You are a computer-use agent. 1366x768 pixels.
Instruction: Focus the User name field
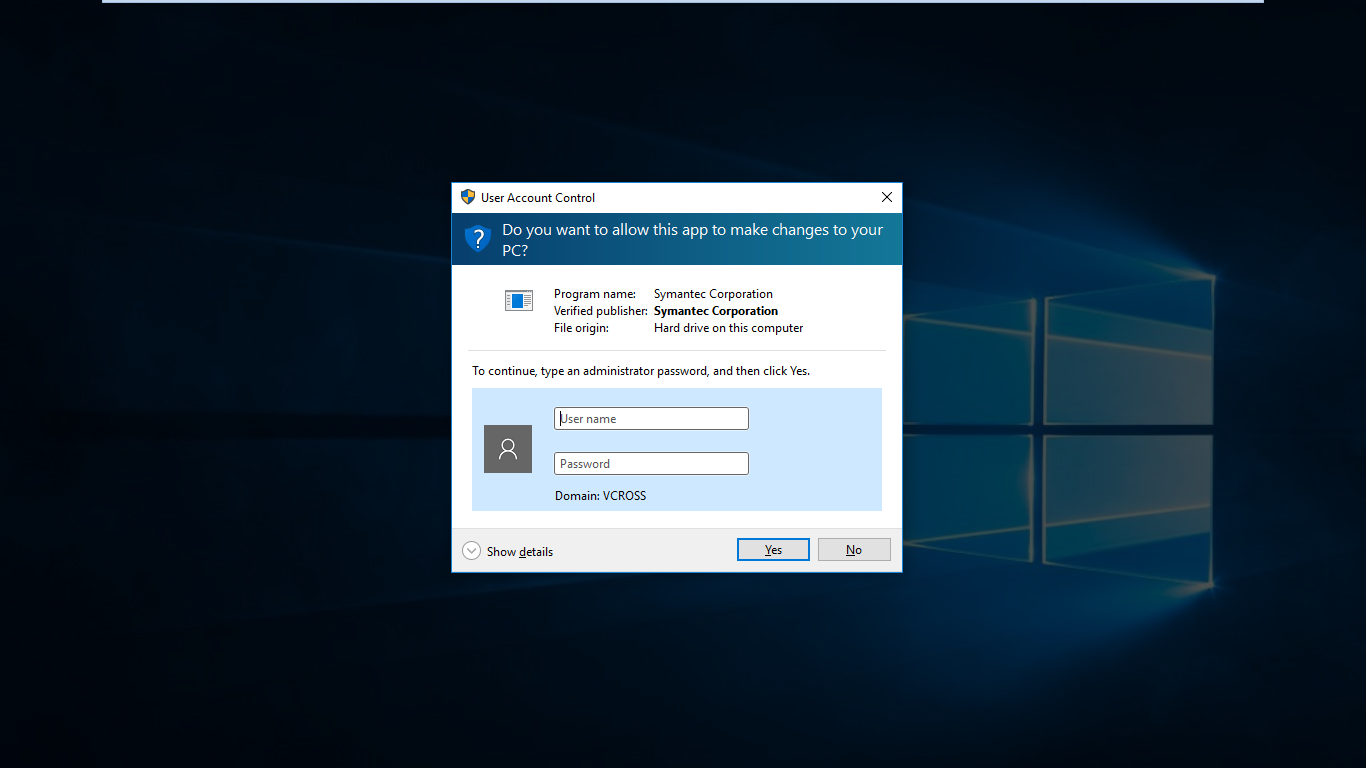(x=651, y=419)
